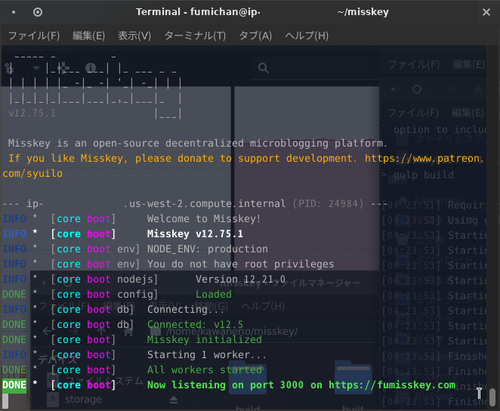Click the 'All workers started' message
The height and width of the screenshot is (411, 500).
(x=204, y=370)
